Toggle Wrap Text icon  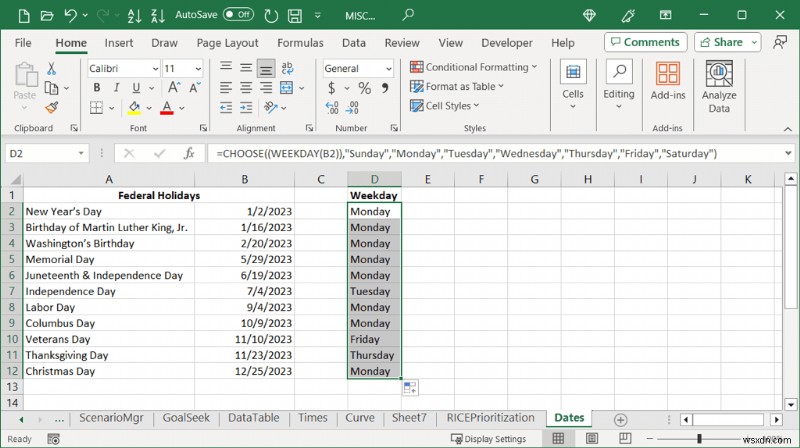(287, 68)
